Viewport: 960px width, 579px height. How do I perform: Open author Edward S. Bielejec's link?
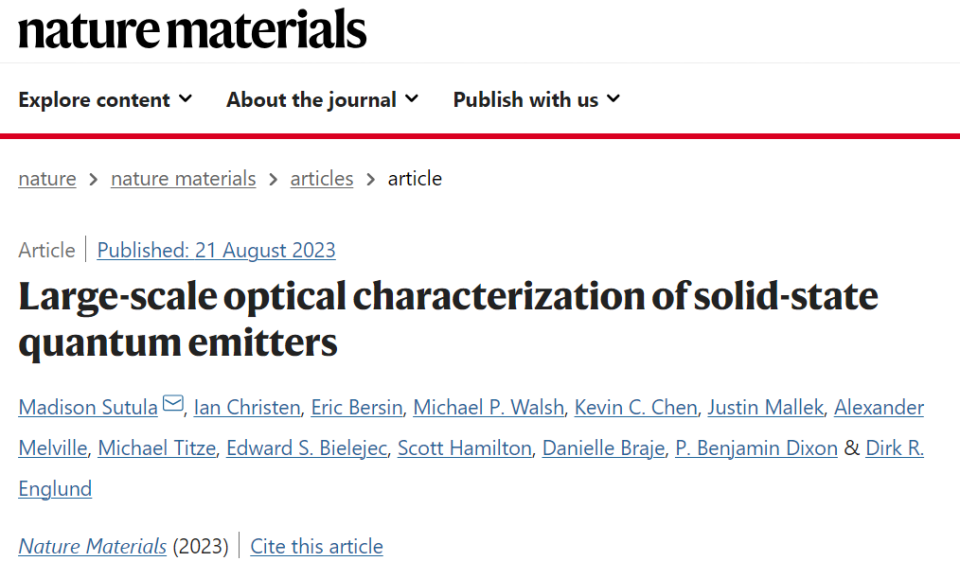coord(306,448)
